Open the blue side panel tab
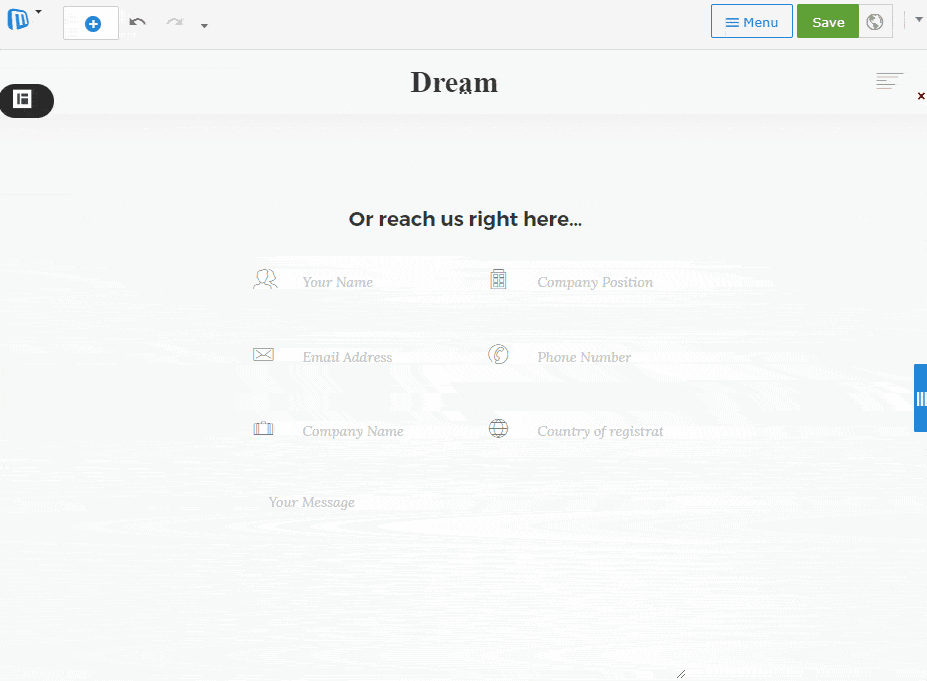927x681 pixels. (x=920, y=398)
